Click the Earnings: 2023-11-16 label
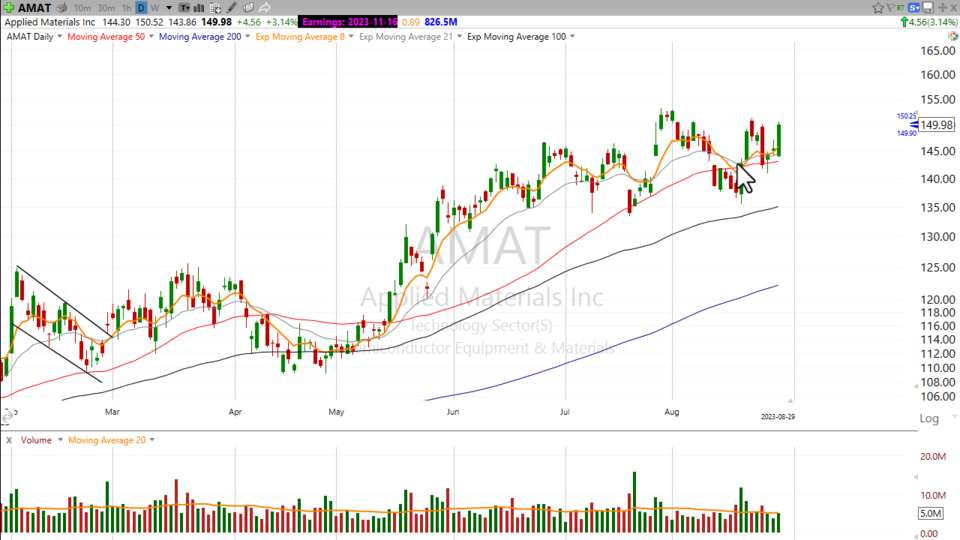960x540 pixels. (349, 22)
